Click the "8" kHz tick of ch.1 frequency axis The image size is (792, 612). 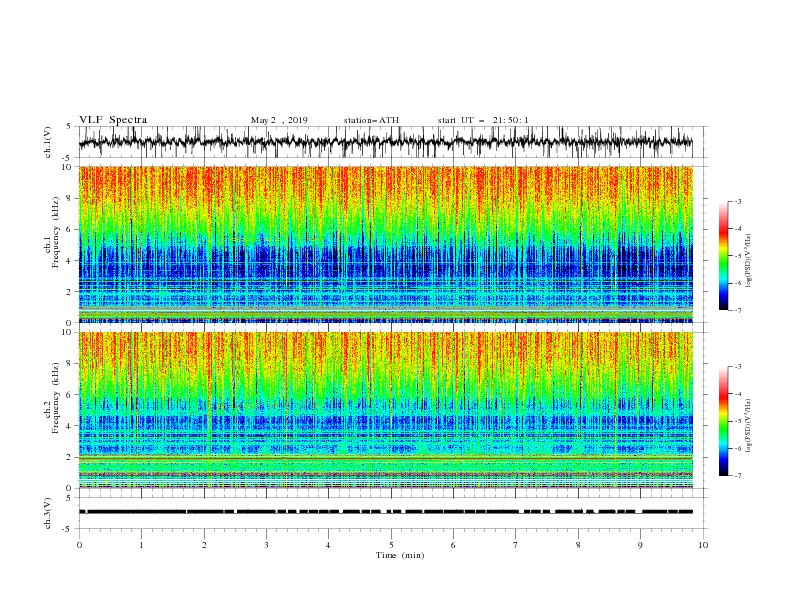[70, 198]
